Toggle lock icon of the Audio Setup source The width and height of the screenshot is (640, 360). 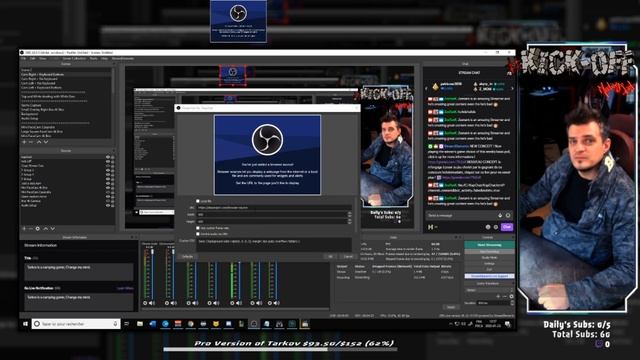coord(113,206)
